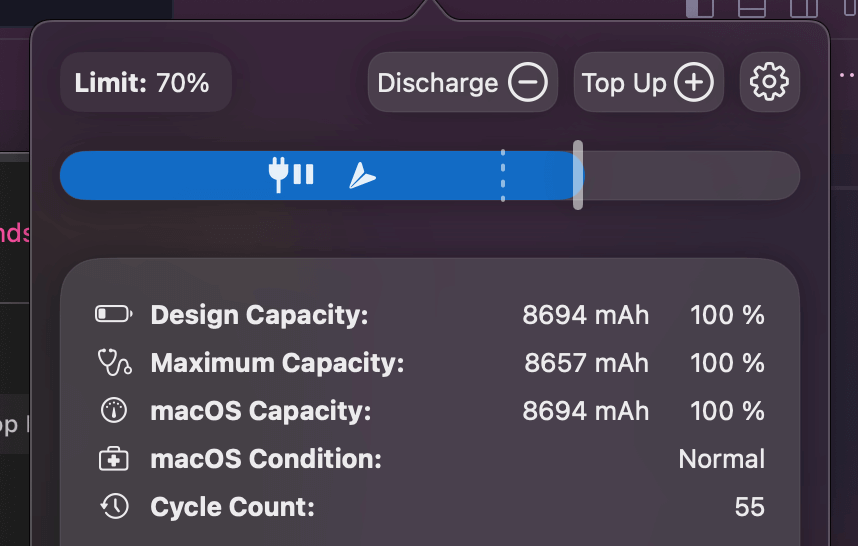
Task: Click the three-dot overflow icon at right edge
Action: (847, 75)
